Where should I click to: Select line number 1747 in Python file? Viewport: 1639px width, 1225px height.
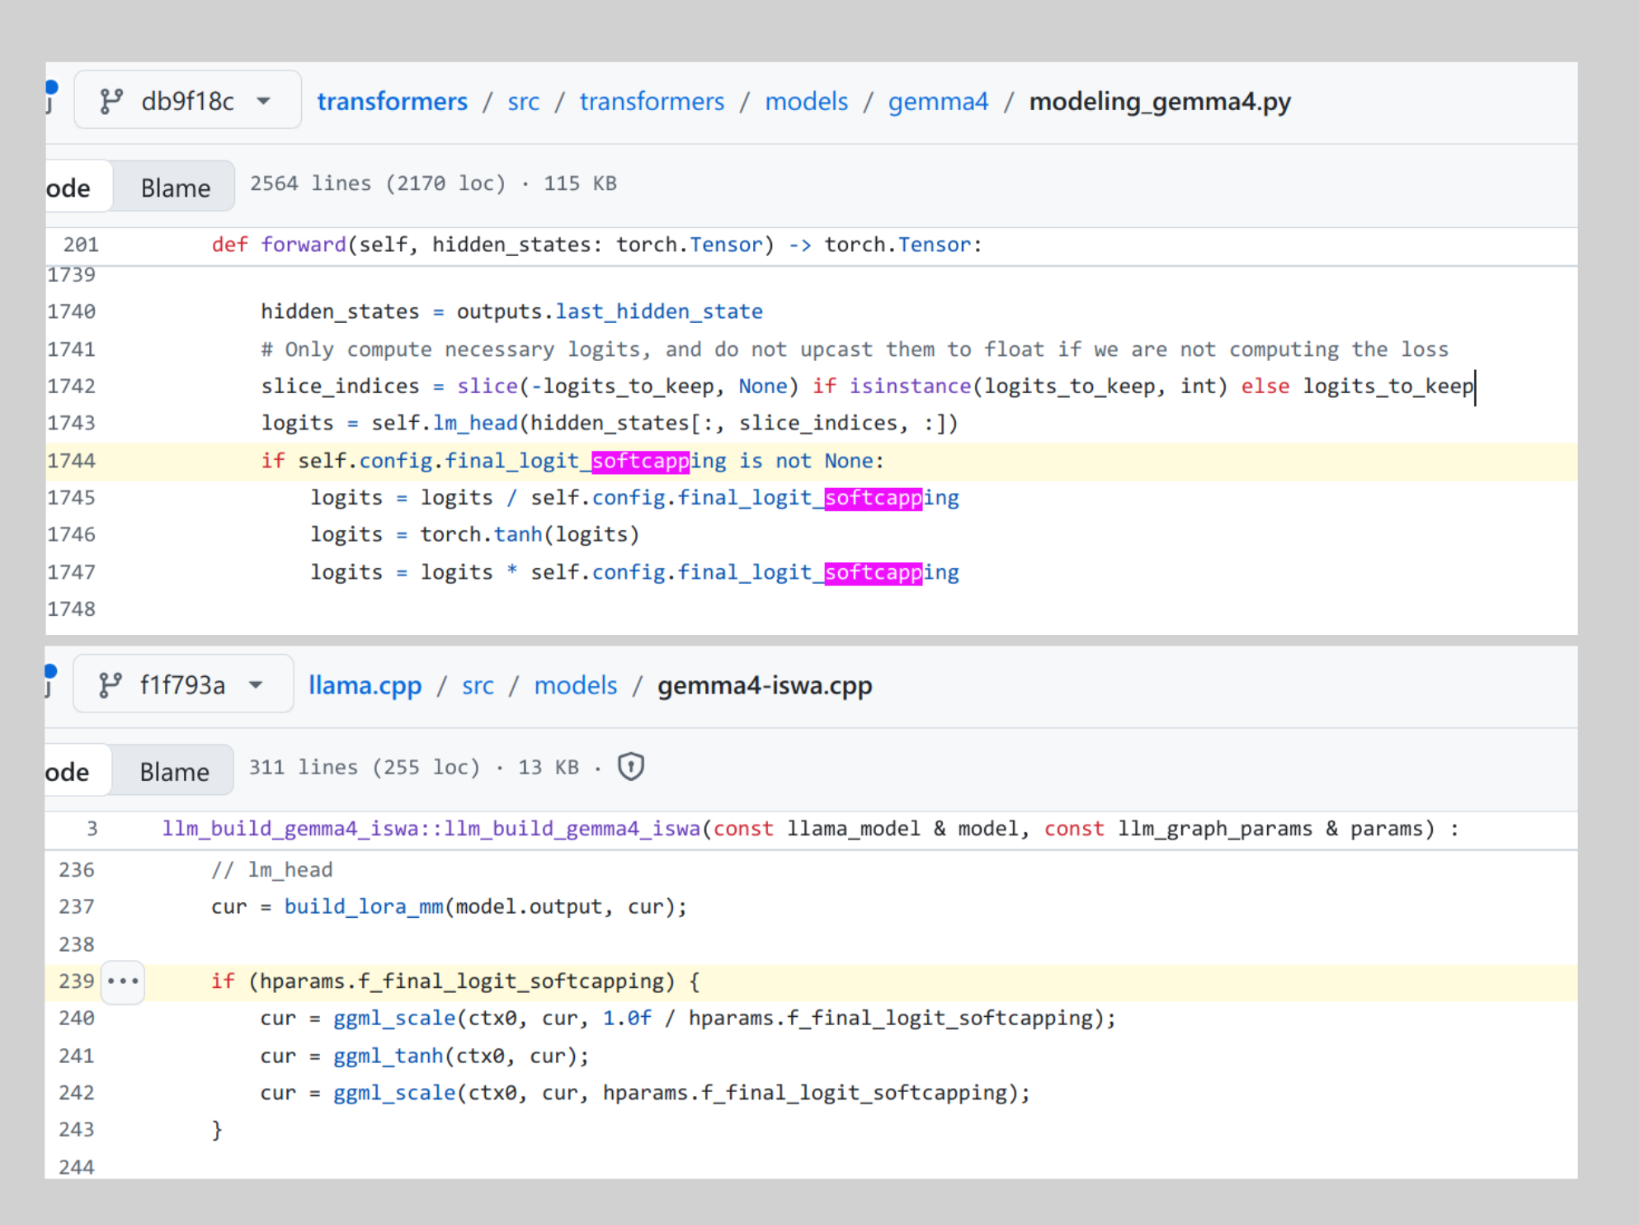pyautogui.click(x=72, y=573)
